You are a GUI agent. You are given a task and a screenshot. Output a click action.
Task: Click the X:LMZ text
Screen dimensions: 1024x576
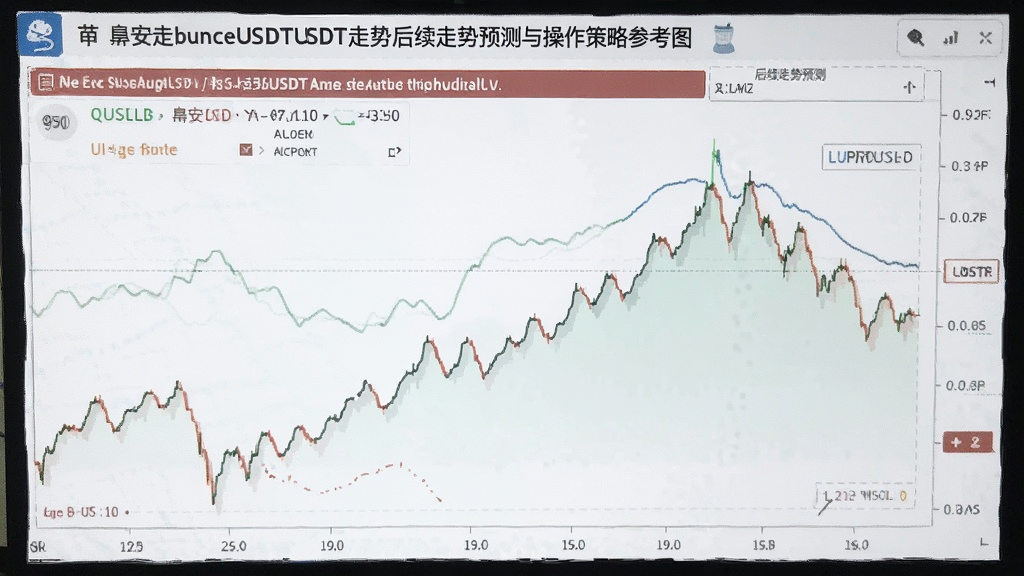coord(734,89)
